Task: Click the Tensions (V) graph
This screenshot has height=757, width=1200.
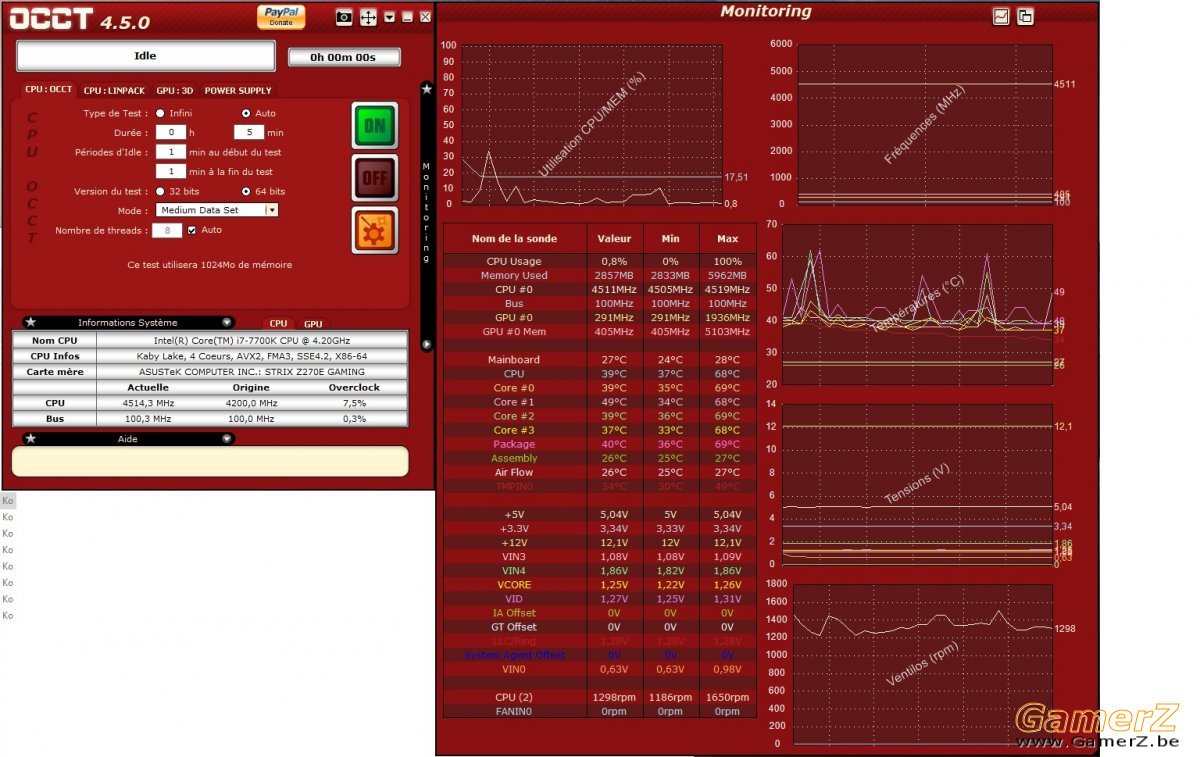Action: (x=917, y=484)
